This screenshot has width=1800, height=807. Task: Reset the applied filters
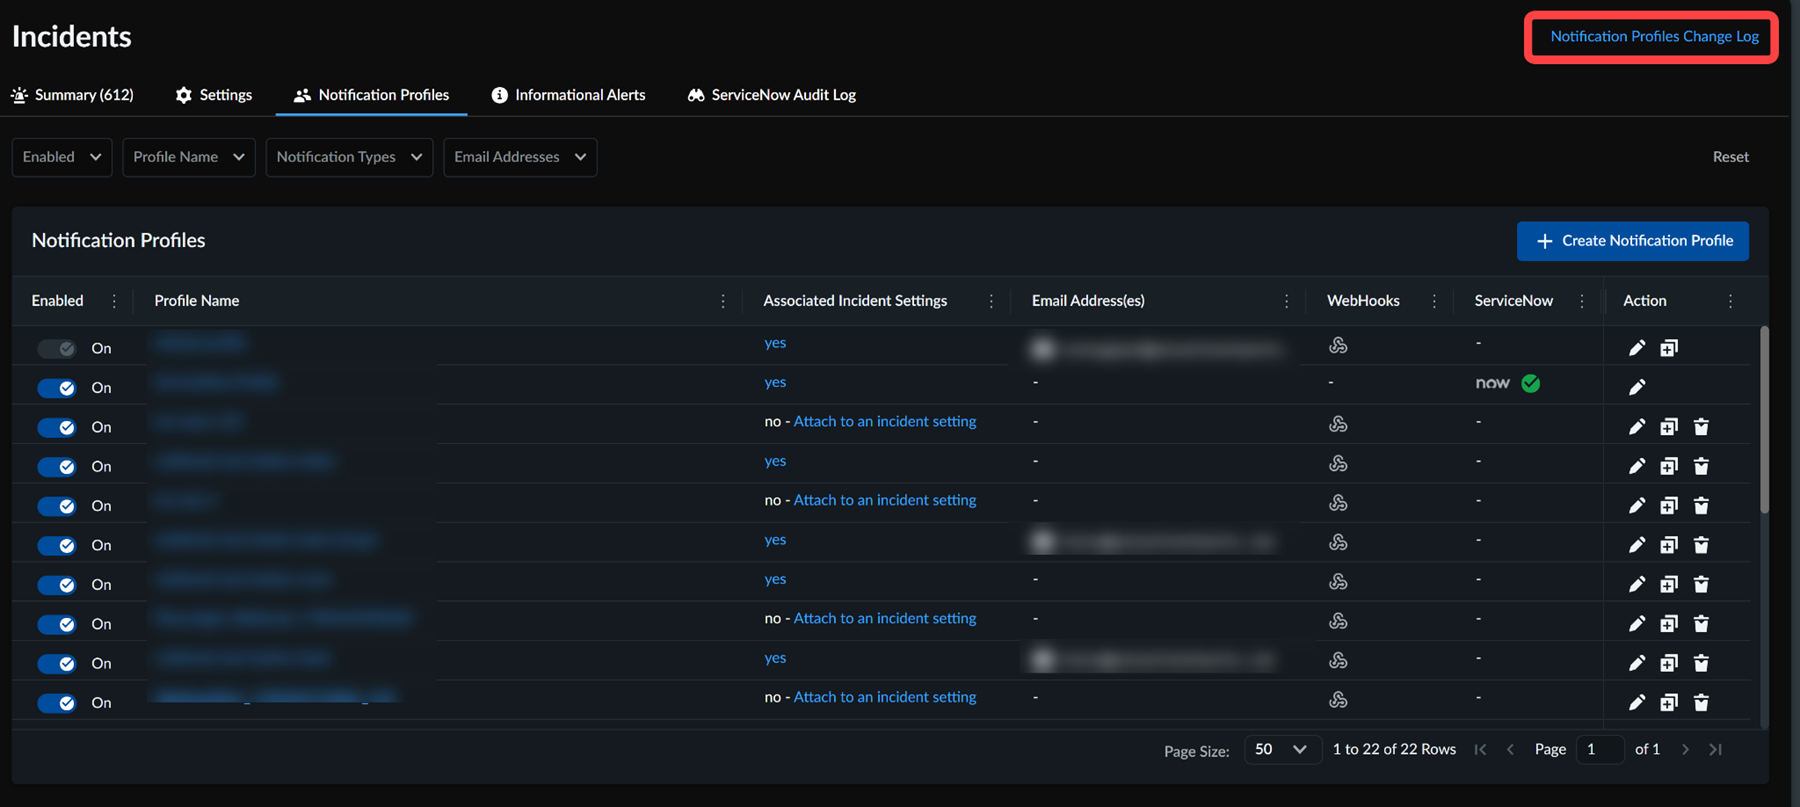[x=1731, y=157]
